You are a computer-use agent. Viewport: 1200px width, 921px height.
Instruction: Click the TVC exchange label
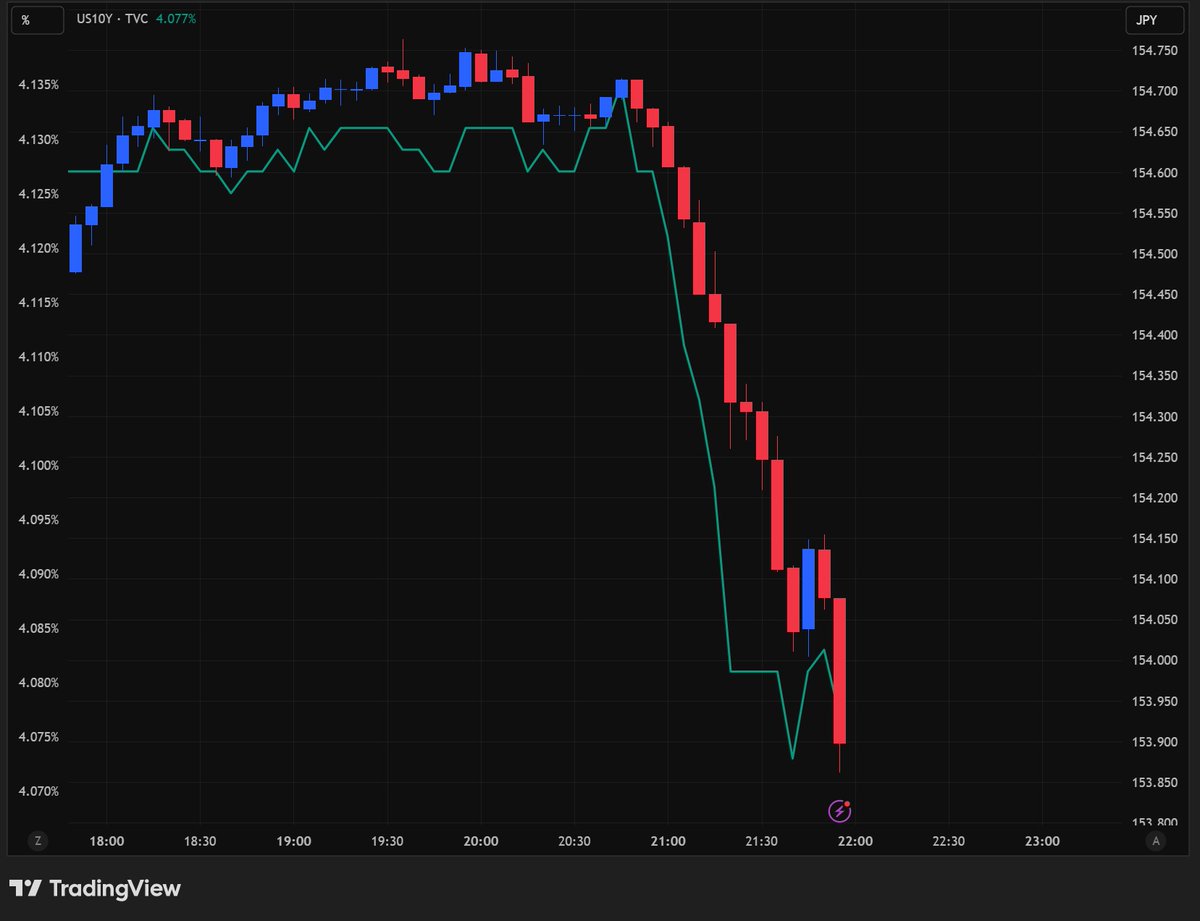click(x=135, y=18)
